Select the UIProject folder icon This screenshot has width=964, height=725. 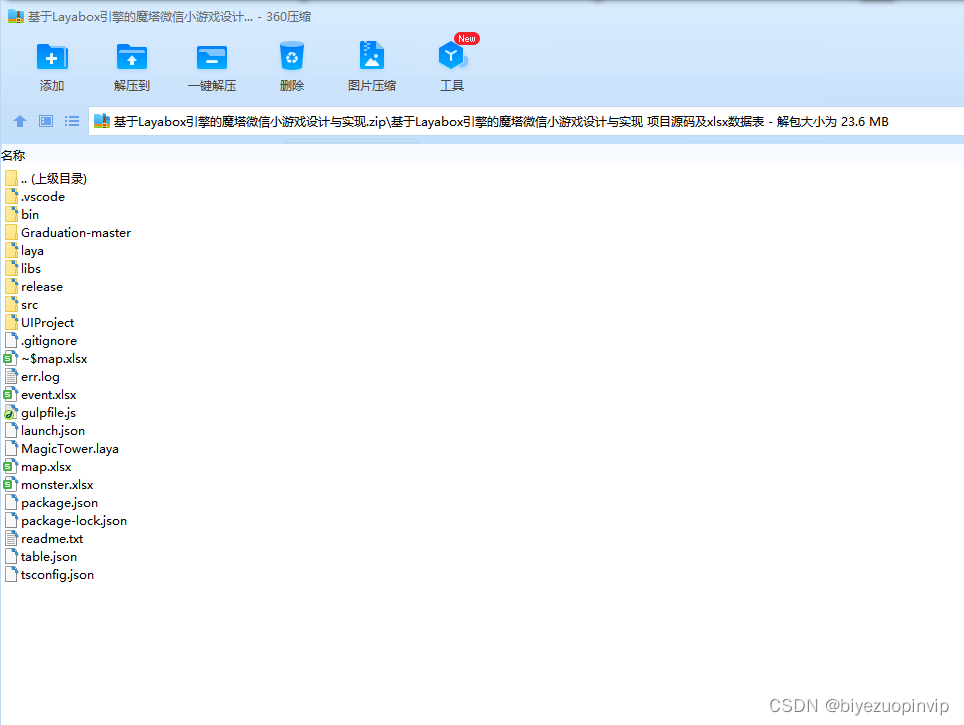click(x=11, y=323)
